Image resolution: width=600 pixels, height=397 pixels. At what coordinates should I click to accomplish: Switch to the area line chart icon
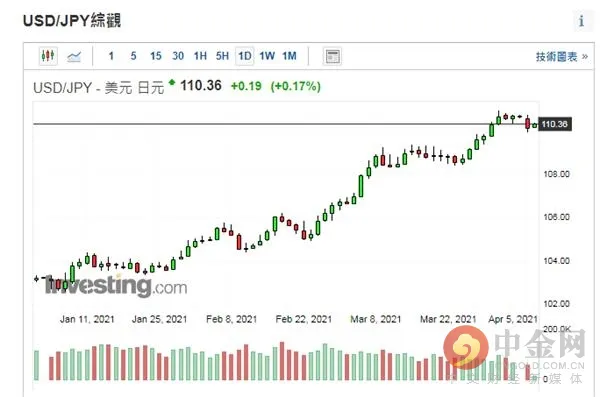tap(74, 57)
